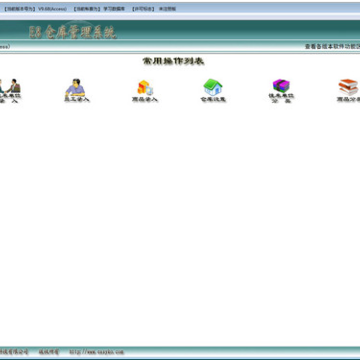Open the goods entry boxes icon
360x360 pixels.
145,87
